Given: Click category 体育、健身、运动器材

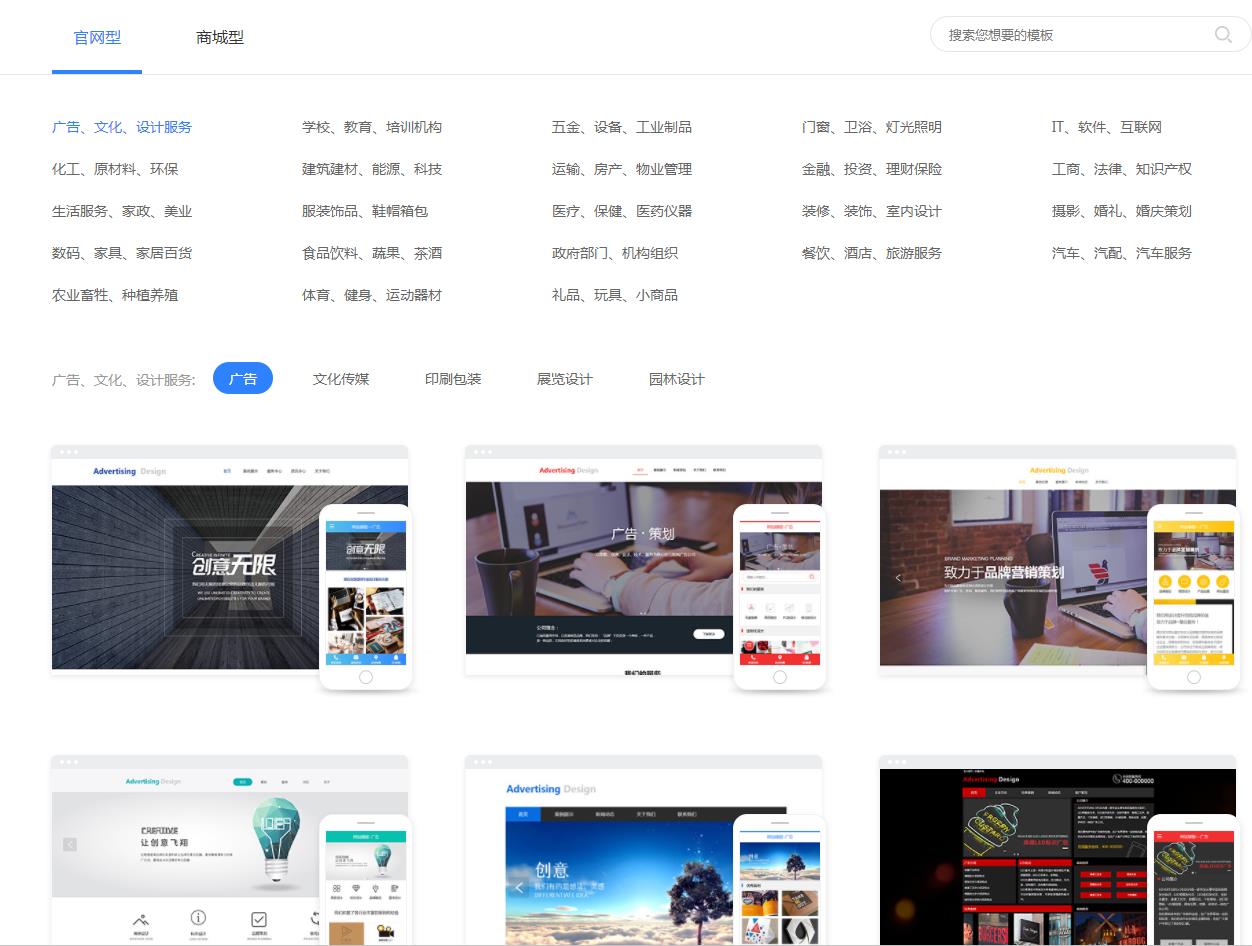Looking at the screenshot, I should 372,295.
